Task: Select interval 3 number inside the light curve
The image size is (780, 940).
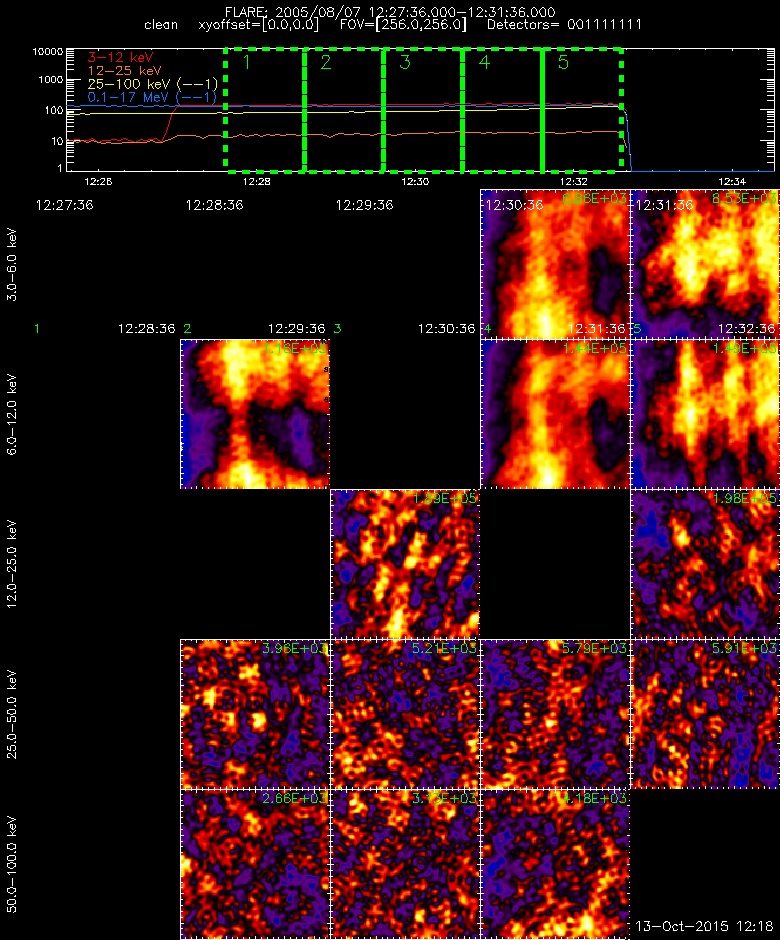Action: tap(405, 62)
